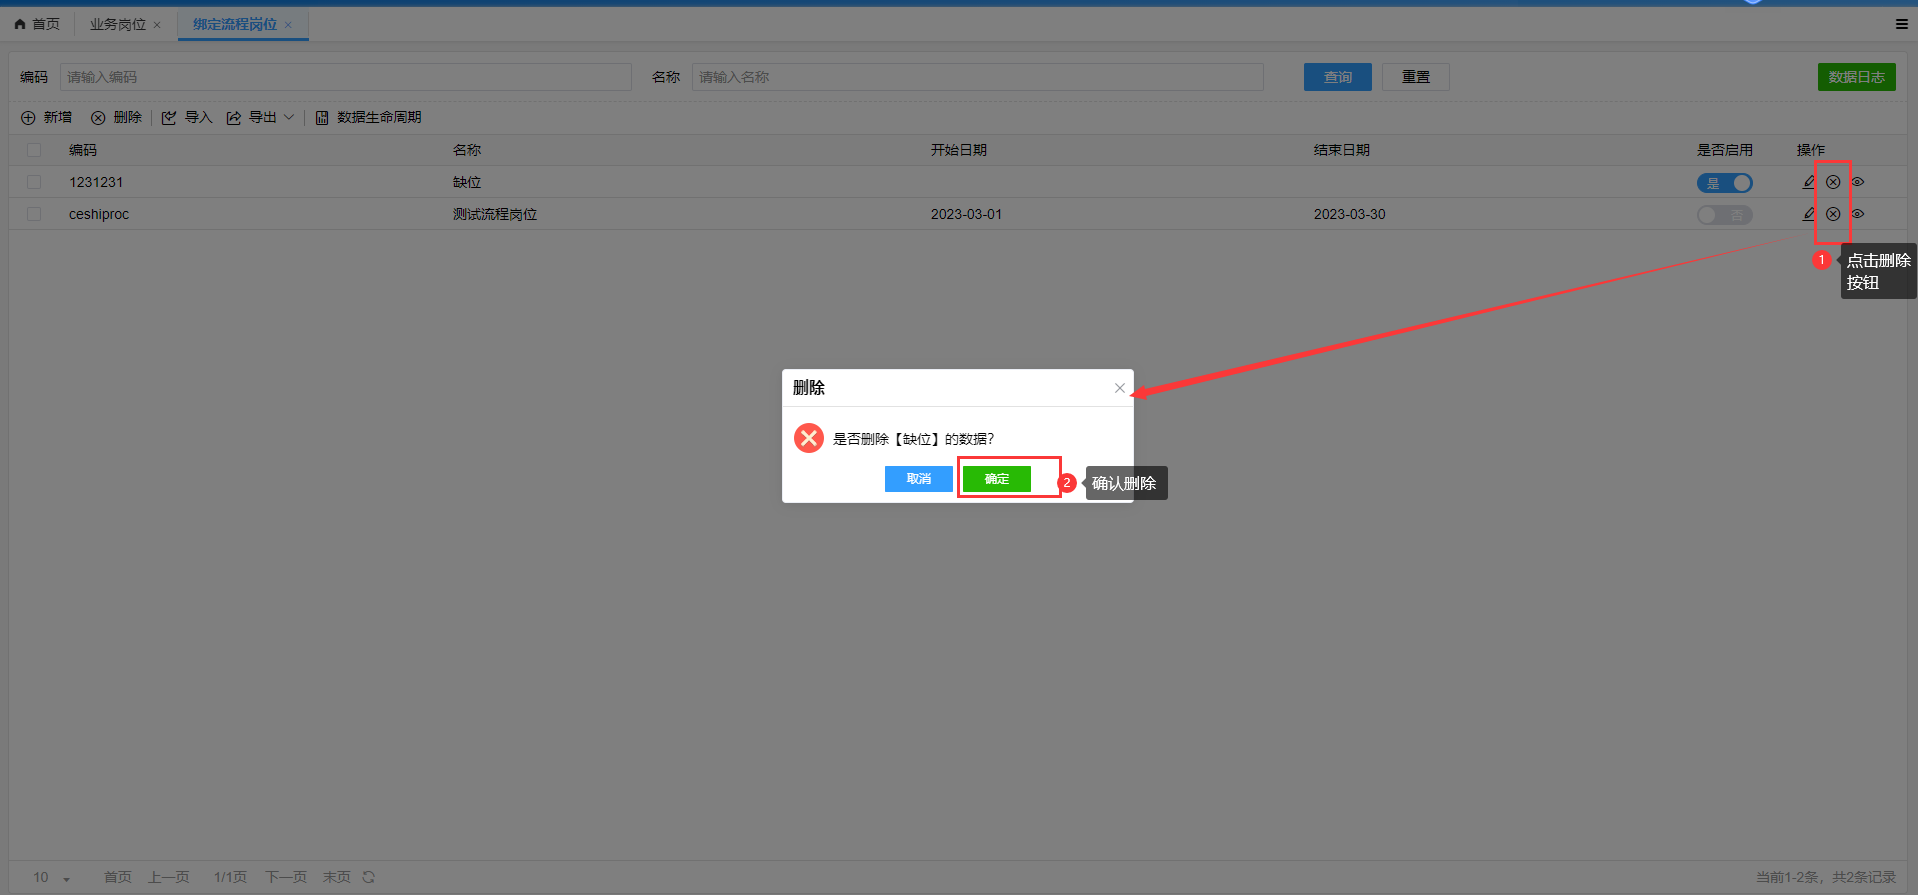
Task: Focus the 编码 code input field
Action: (x=346, y=77)
